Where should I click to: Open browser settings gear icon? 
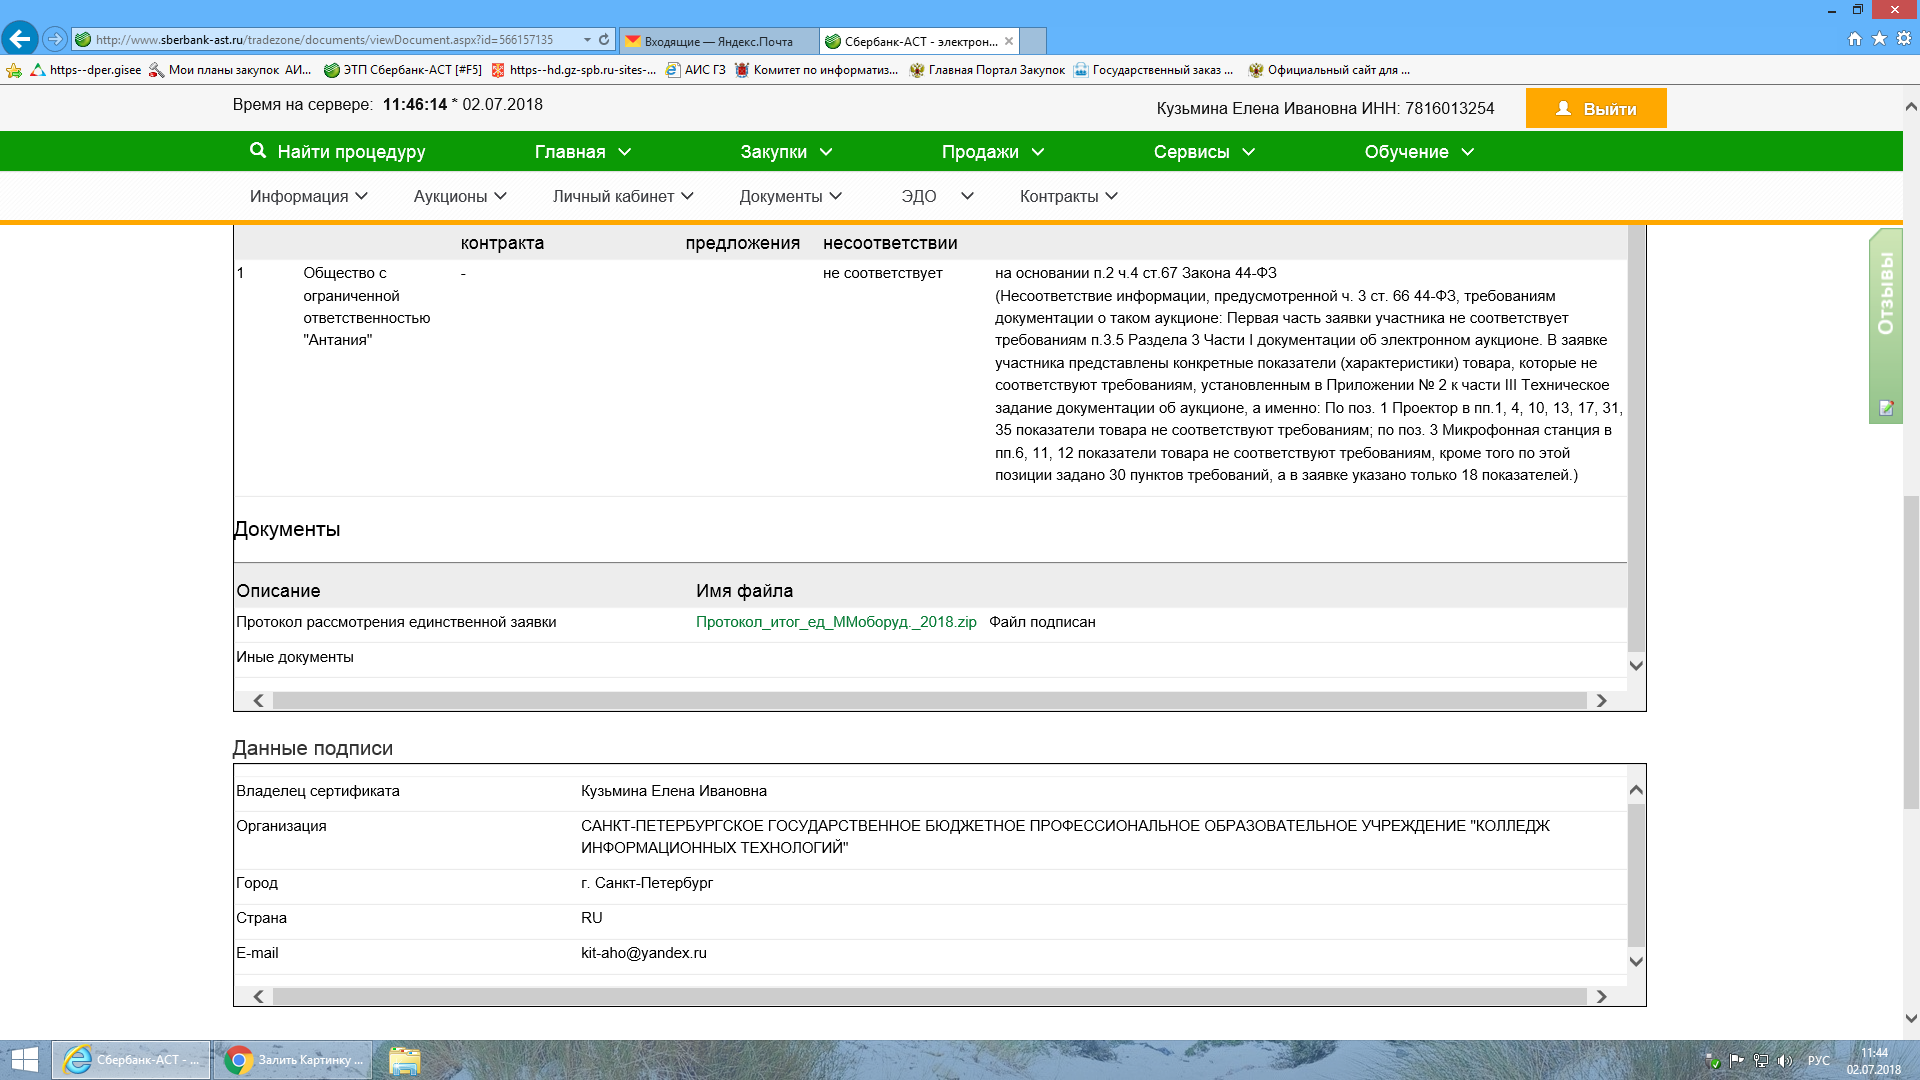click(1904, 39)
